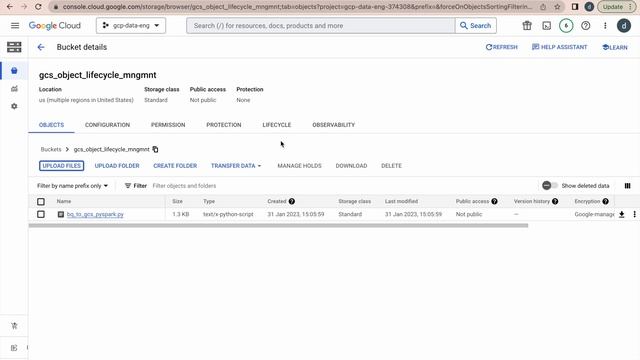Copy bucket name with the clipboard icon
Screen dimensions: 640x360
(x=156, y=149)
